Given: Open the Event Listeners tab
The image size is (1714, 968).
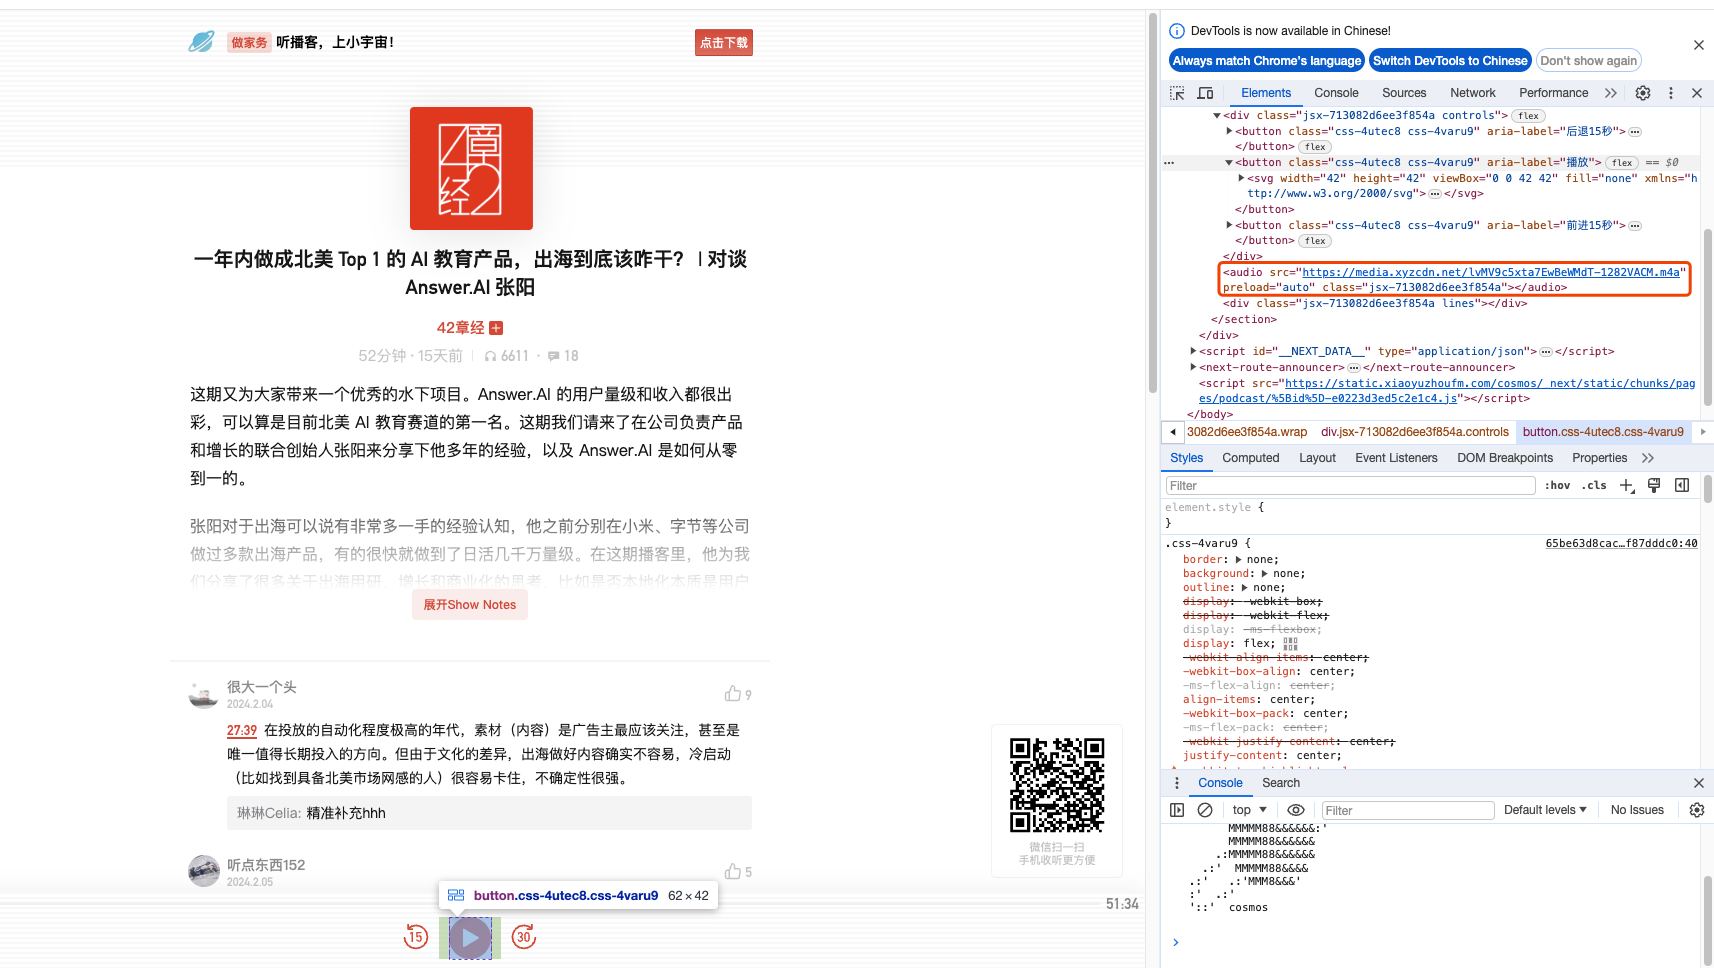Looking at the screenshot, I should (1396, 458).
